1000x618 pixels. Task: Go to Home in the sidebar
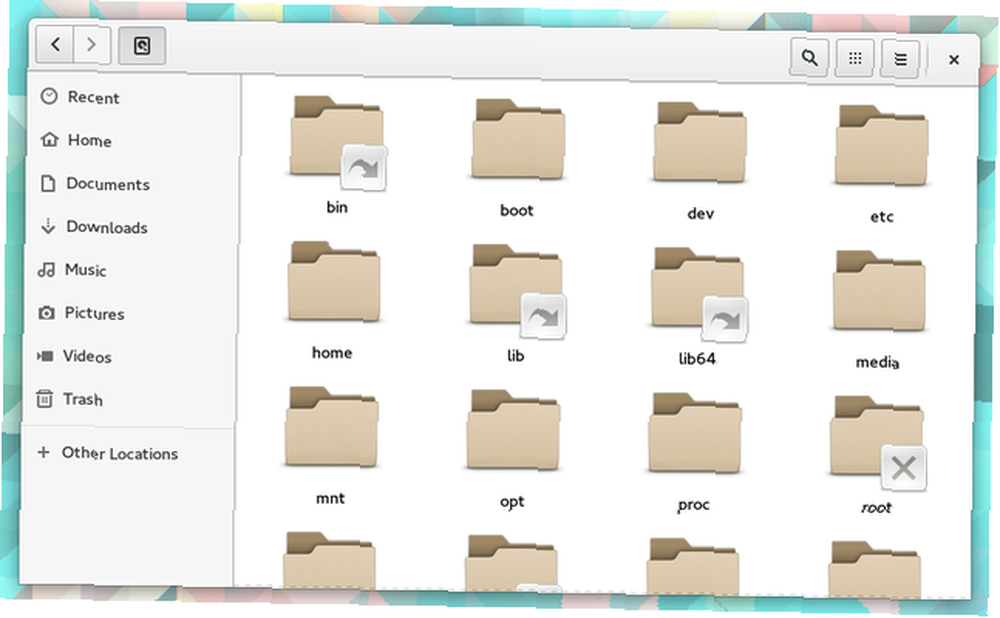point(131,140)
